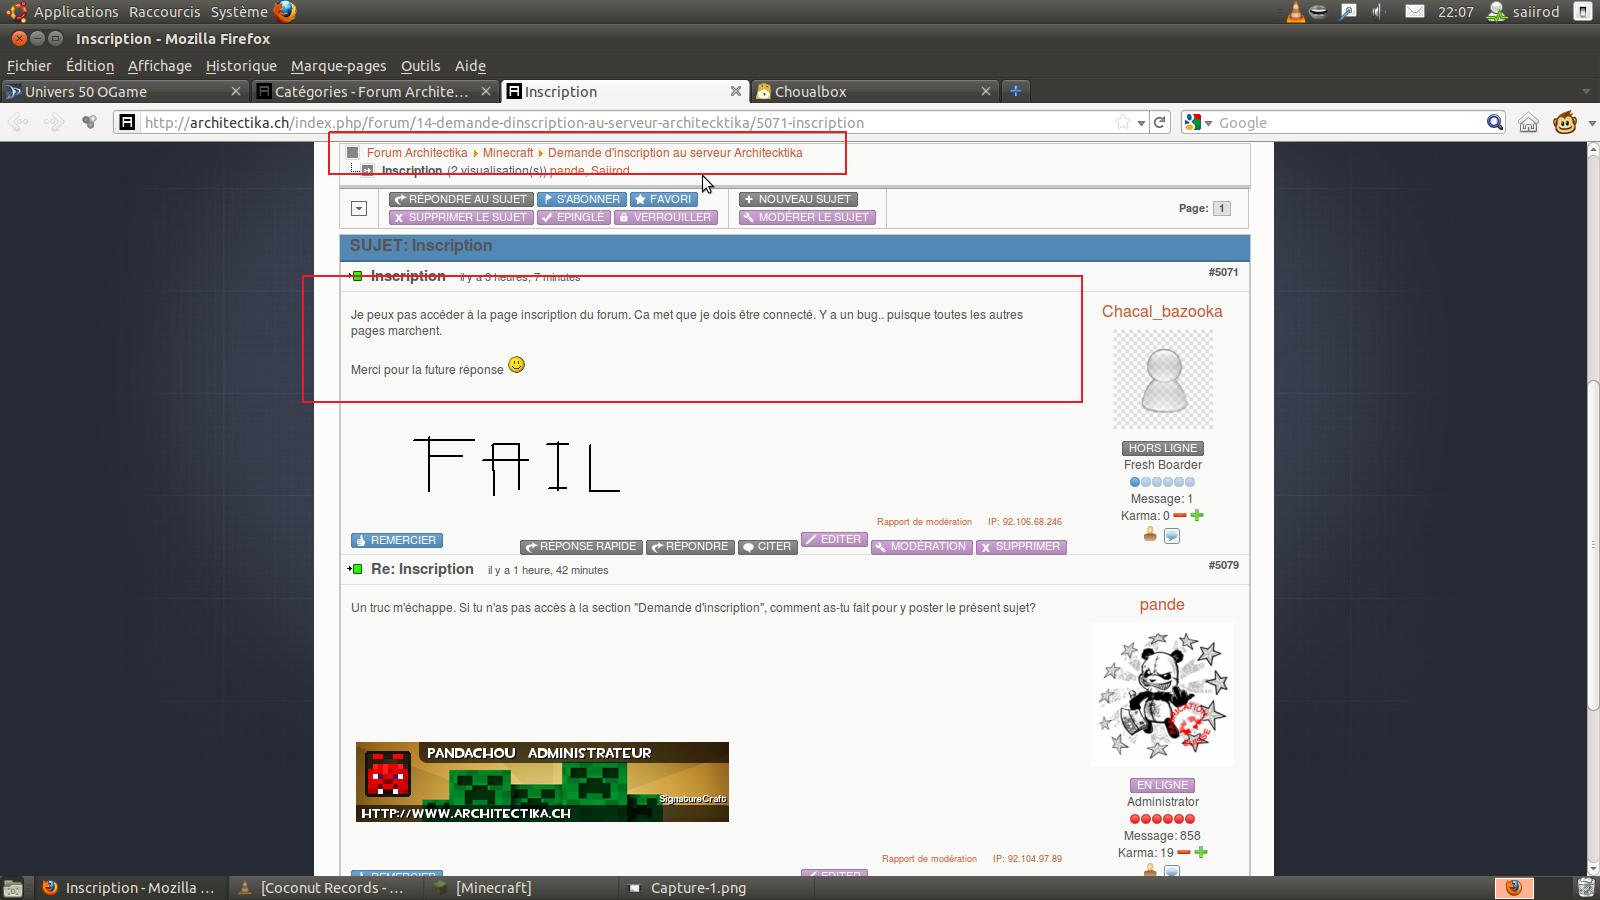Reload the current page
The width and height of the screenshot is (1600, 900).
1160,122
